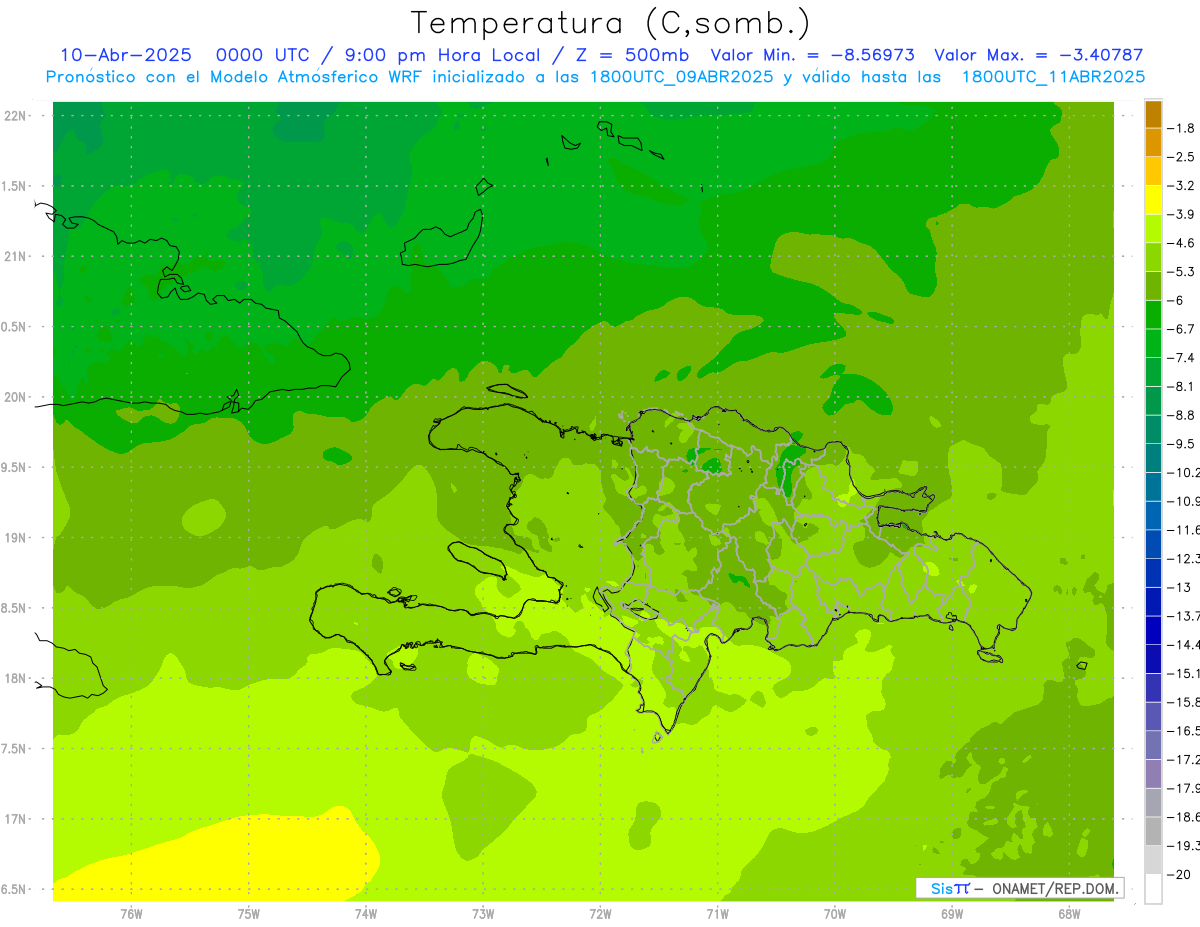1200x927 pixels.
Task: Pick the bright yellow swatch in the colorbar
Action: 1153,200
